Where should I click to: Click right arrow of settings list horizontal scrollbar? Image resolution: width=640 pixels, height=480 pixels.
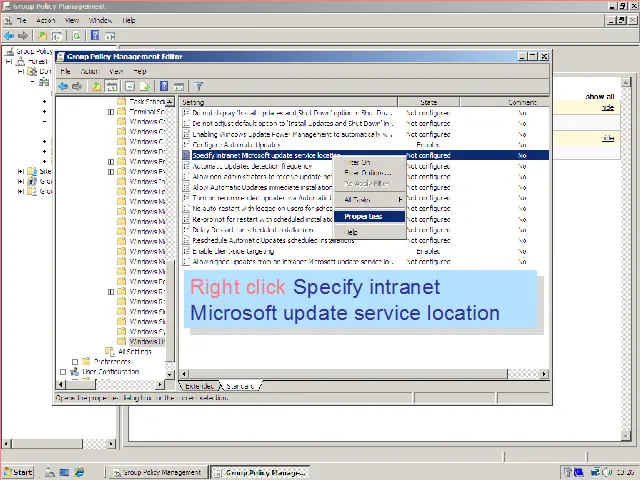(544, 373)
